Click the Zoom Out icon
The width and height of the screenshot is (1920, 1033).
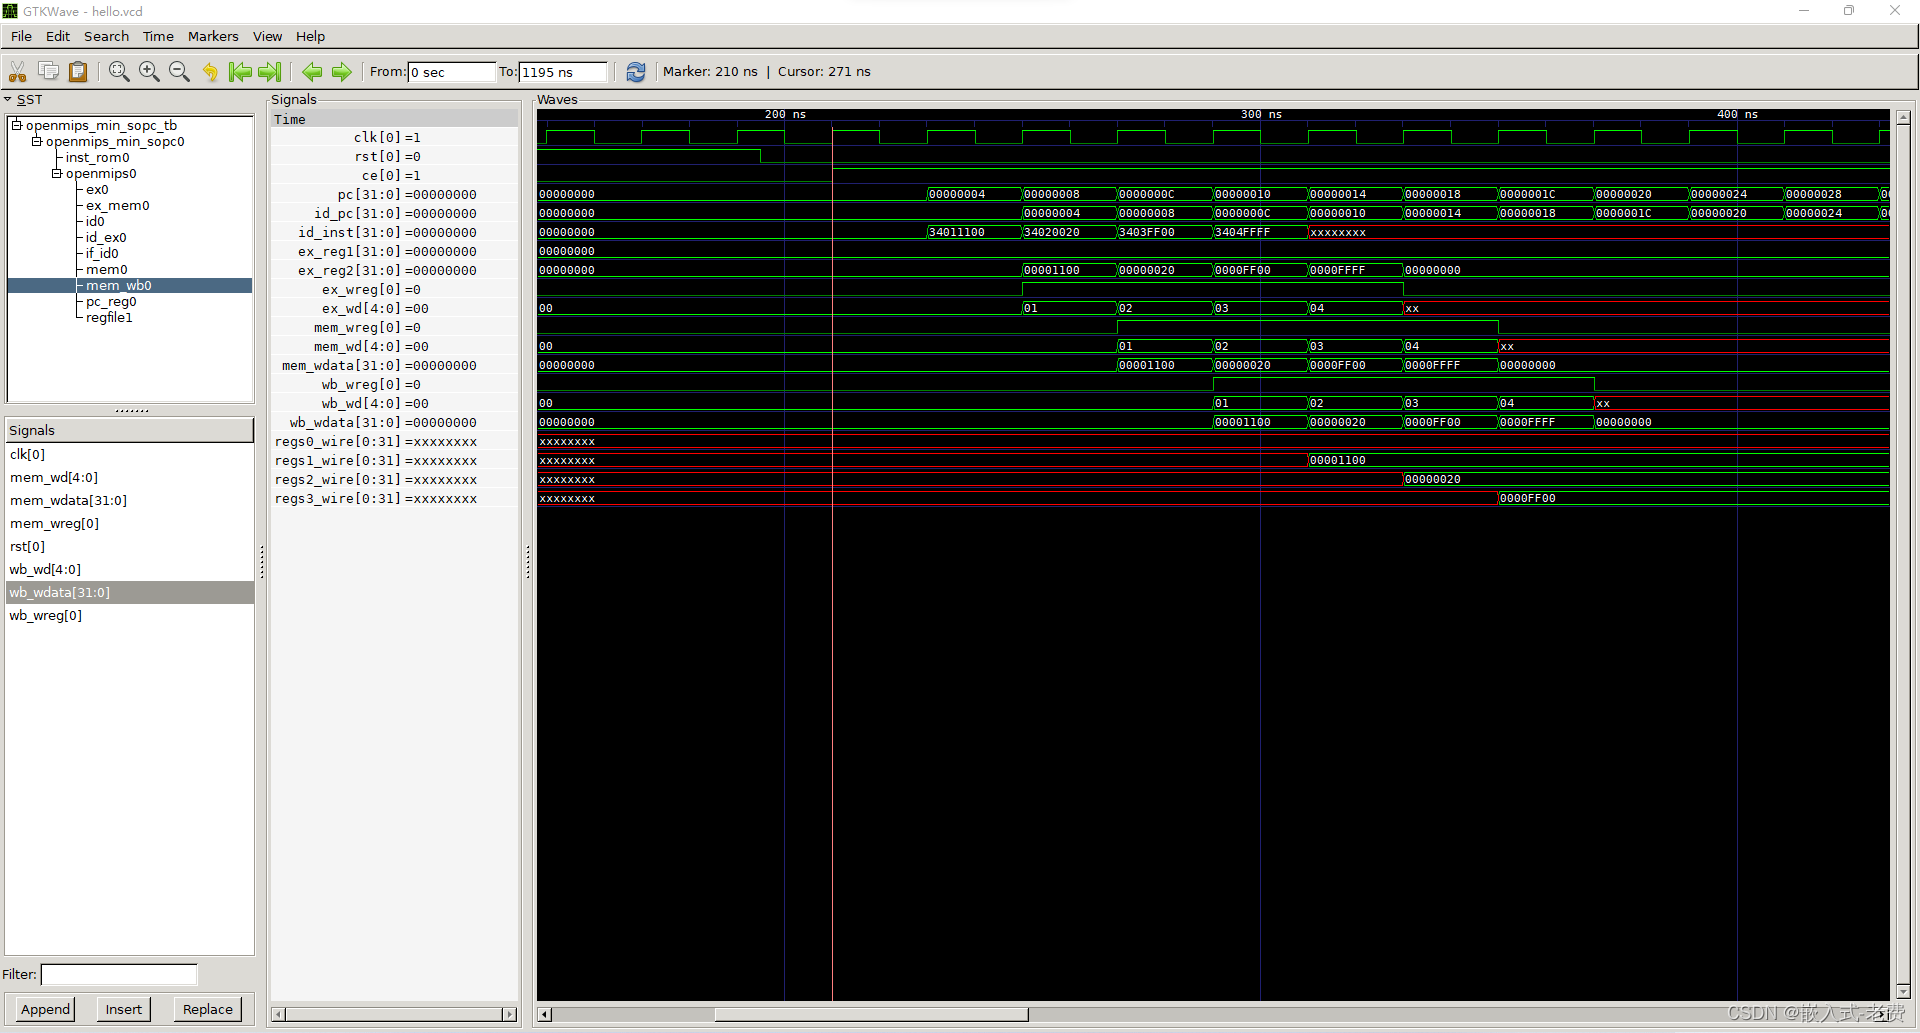[179, 71]
